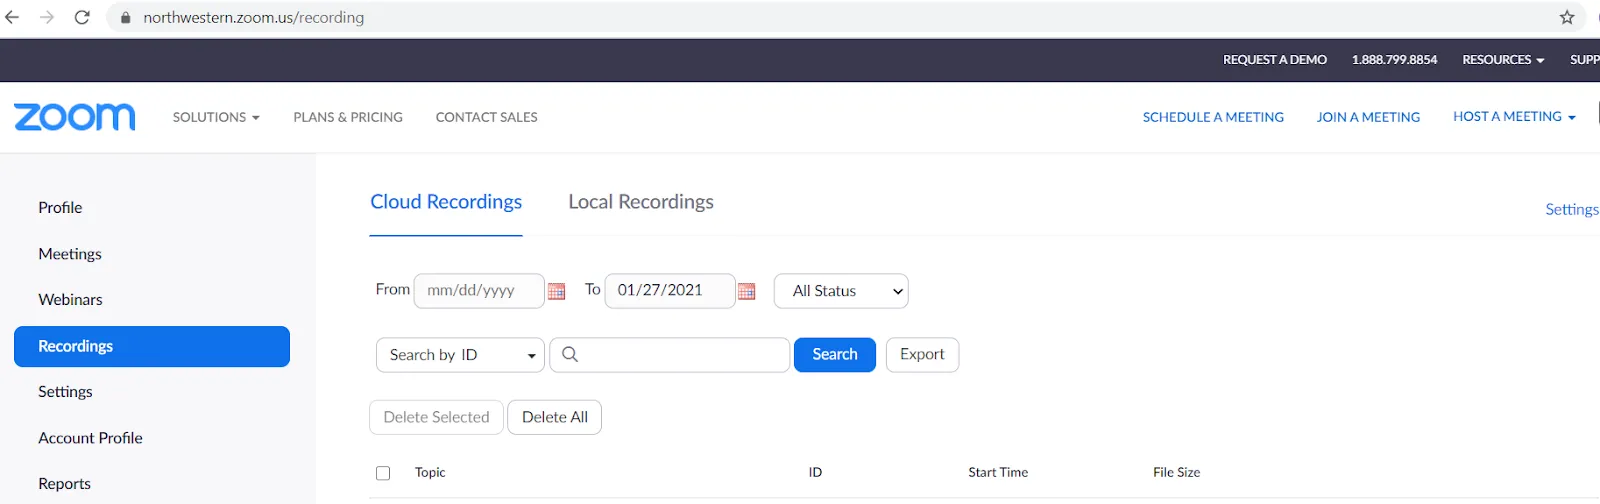1600x504 pixels.
Task: Click the blue Search button
Action: coord(835,355)
